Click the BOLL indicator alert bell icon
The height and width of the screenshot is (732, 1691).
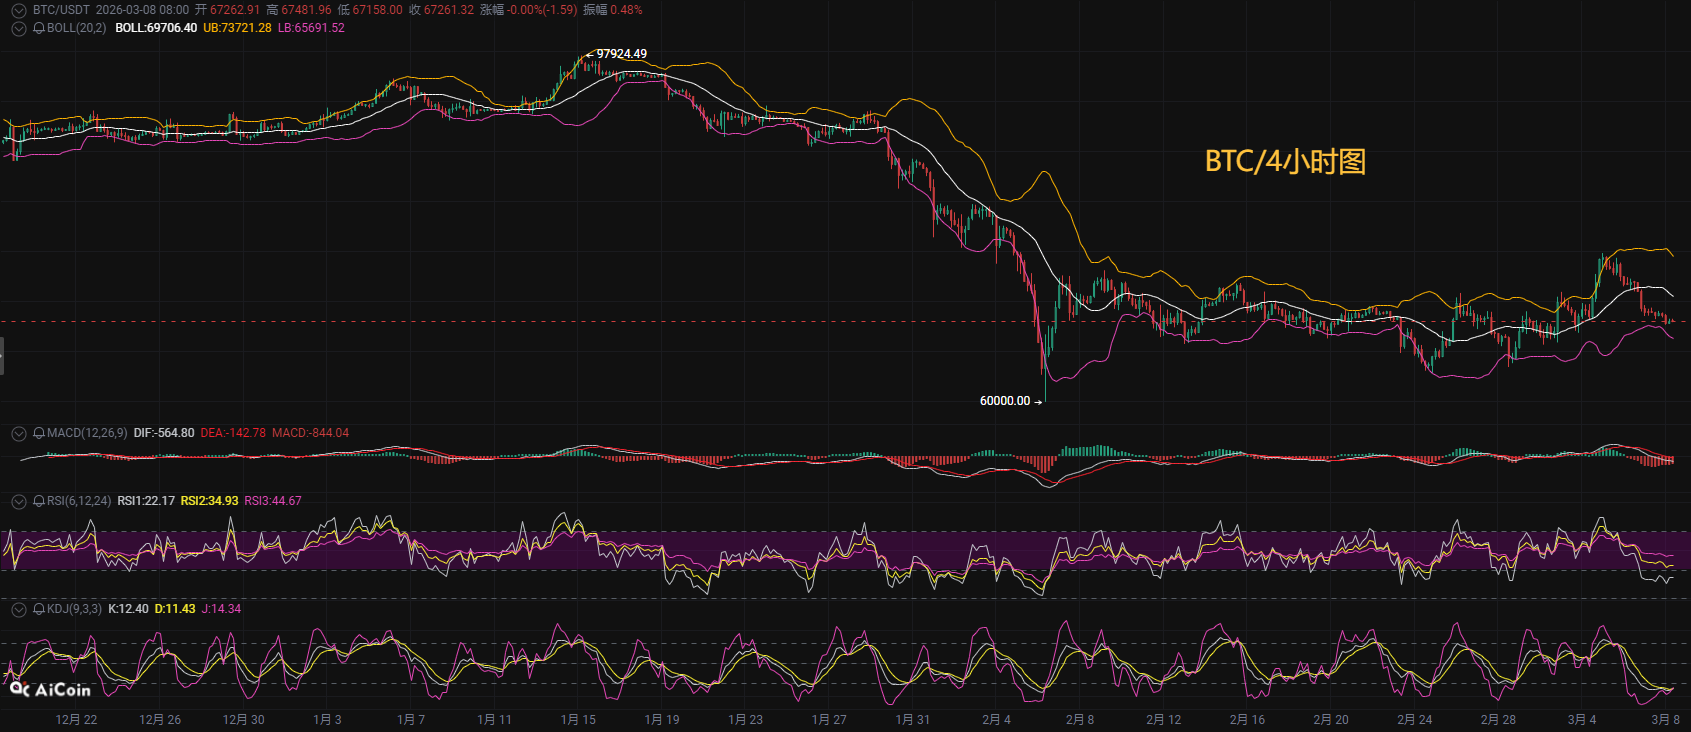[39, 28]
